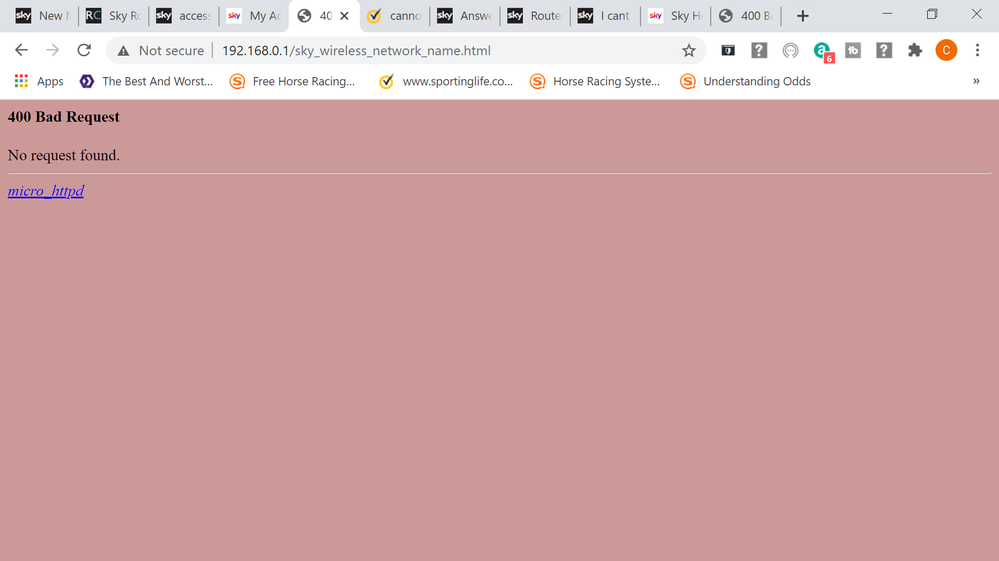Switch to the Sky Hub tab
Viewport: 999px width, 561px height.
[x=675, y=16]
